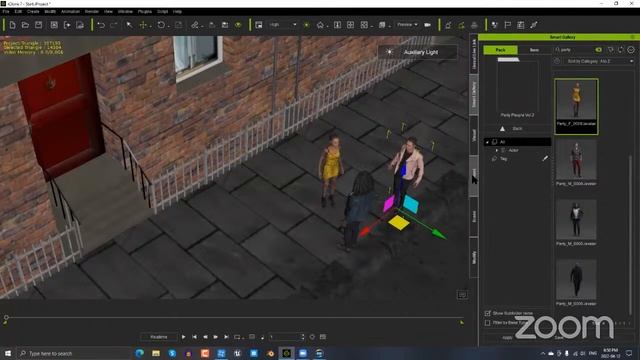
Task: Open the Sort by Category dropdown
Action: coord(599,61)
